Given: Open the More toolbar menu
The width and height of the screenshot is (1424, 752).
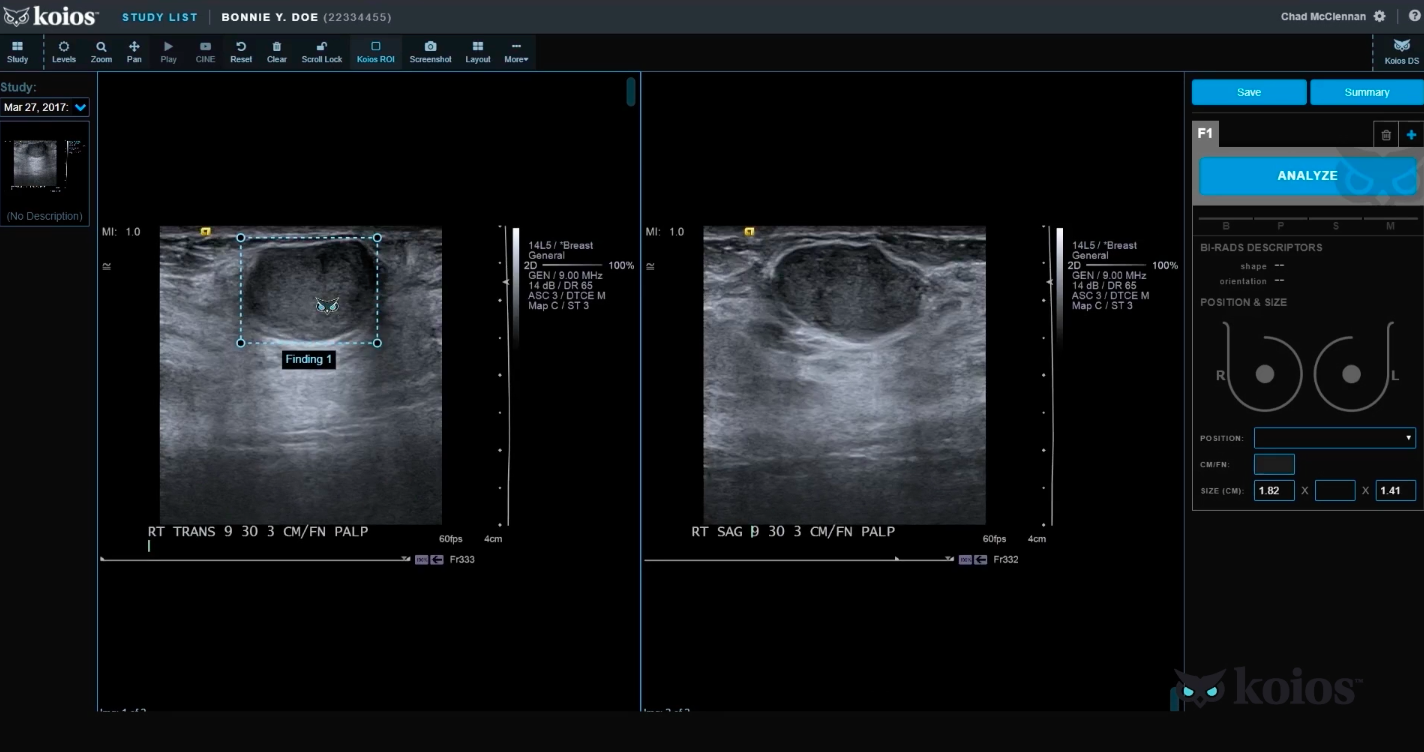Looking at the screenshot, I should (x=516, y=52).
